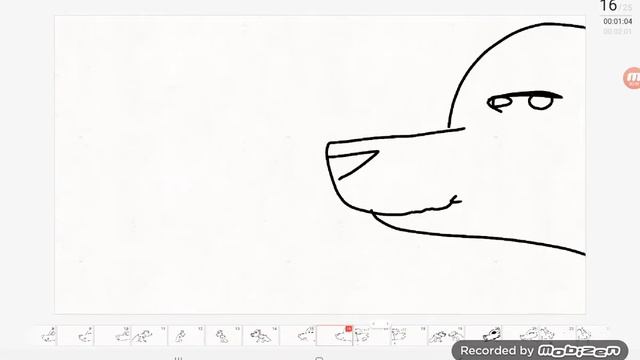
Task: Tap the 00:01:04 timecode
Action: coord(618,21)
